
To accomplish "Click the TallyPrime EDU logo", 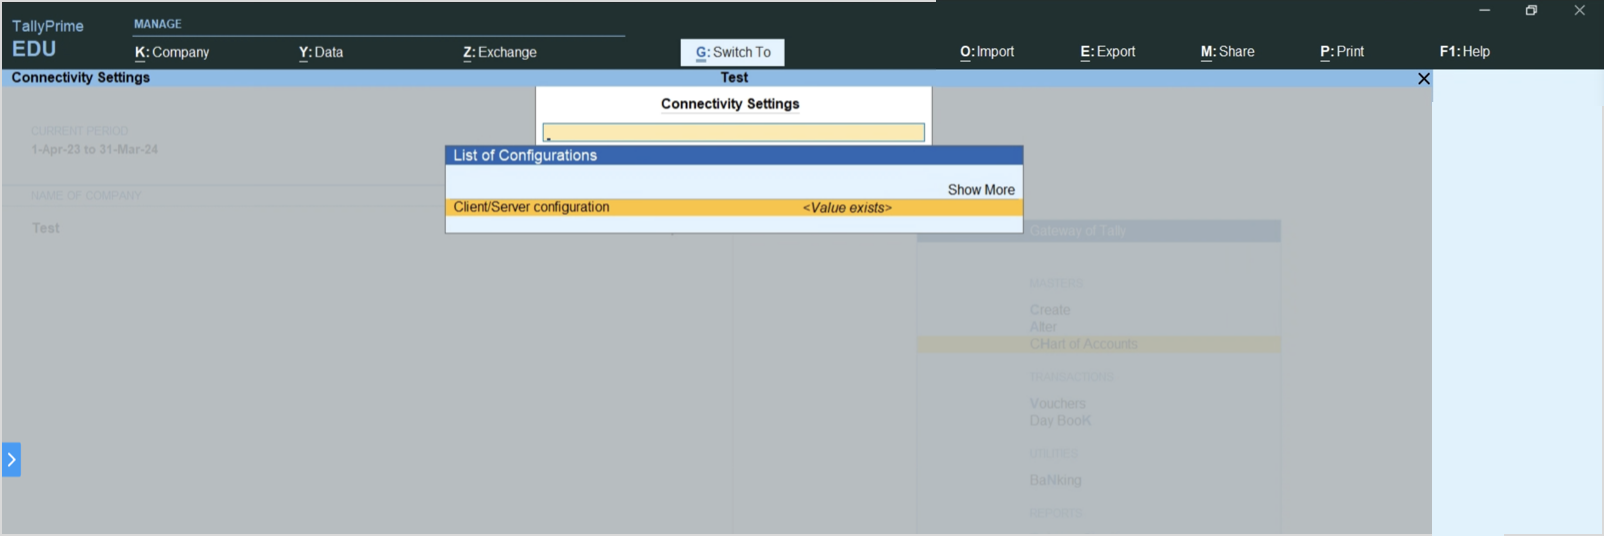I will click(x=47, y=38).
